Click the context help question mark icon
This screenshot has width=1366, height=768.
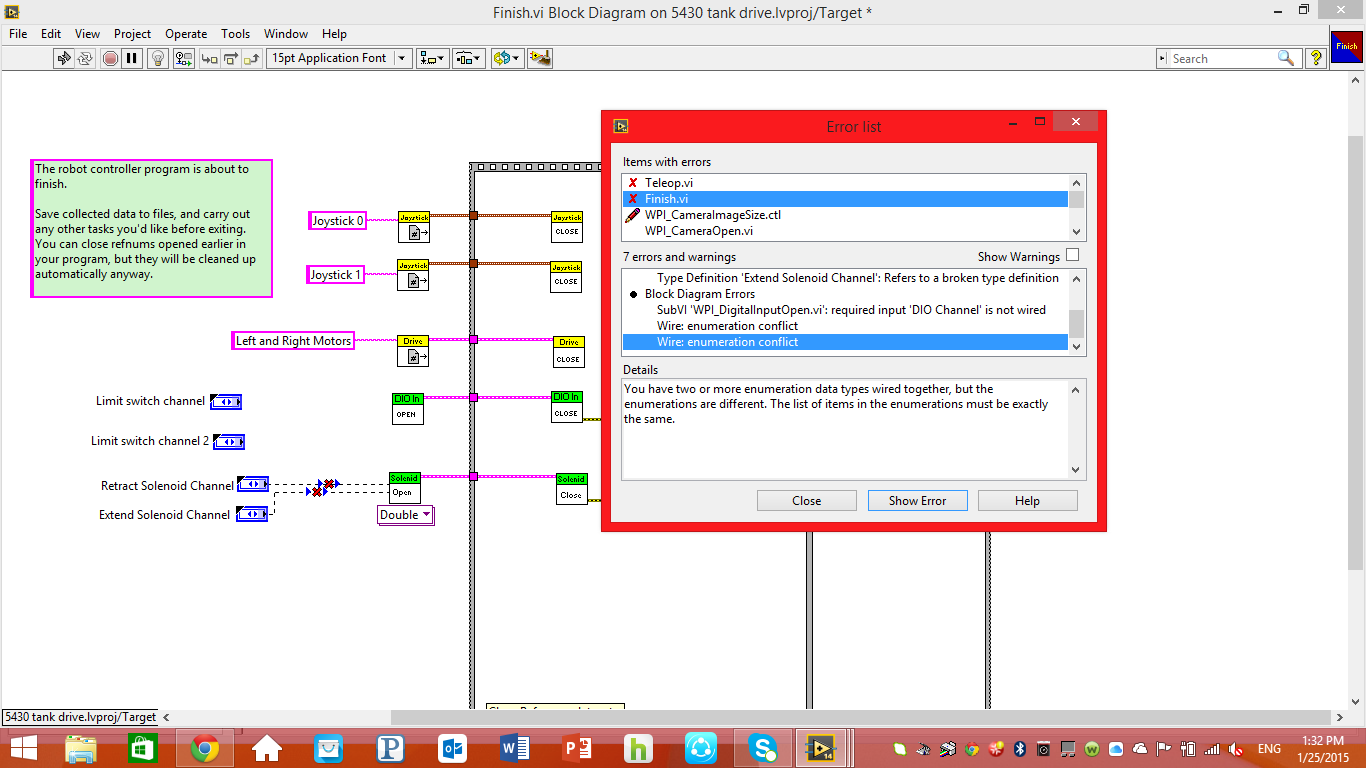point(1316,58)
